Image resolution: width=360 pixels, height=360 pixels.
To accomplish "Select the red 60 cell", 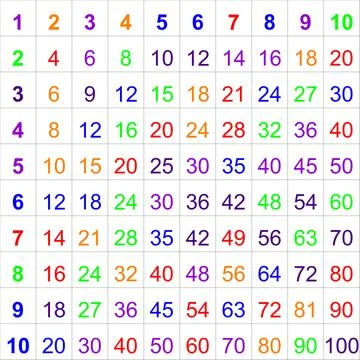I will click(198, 346).
